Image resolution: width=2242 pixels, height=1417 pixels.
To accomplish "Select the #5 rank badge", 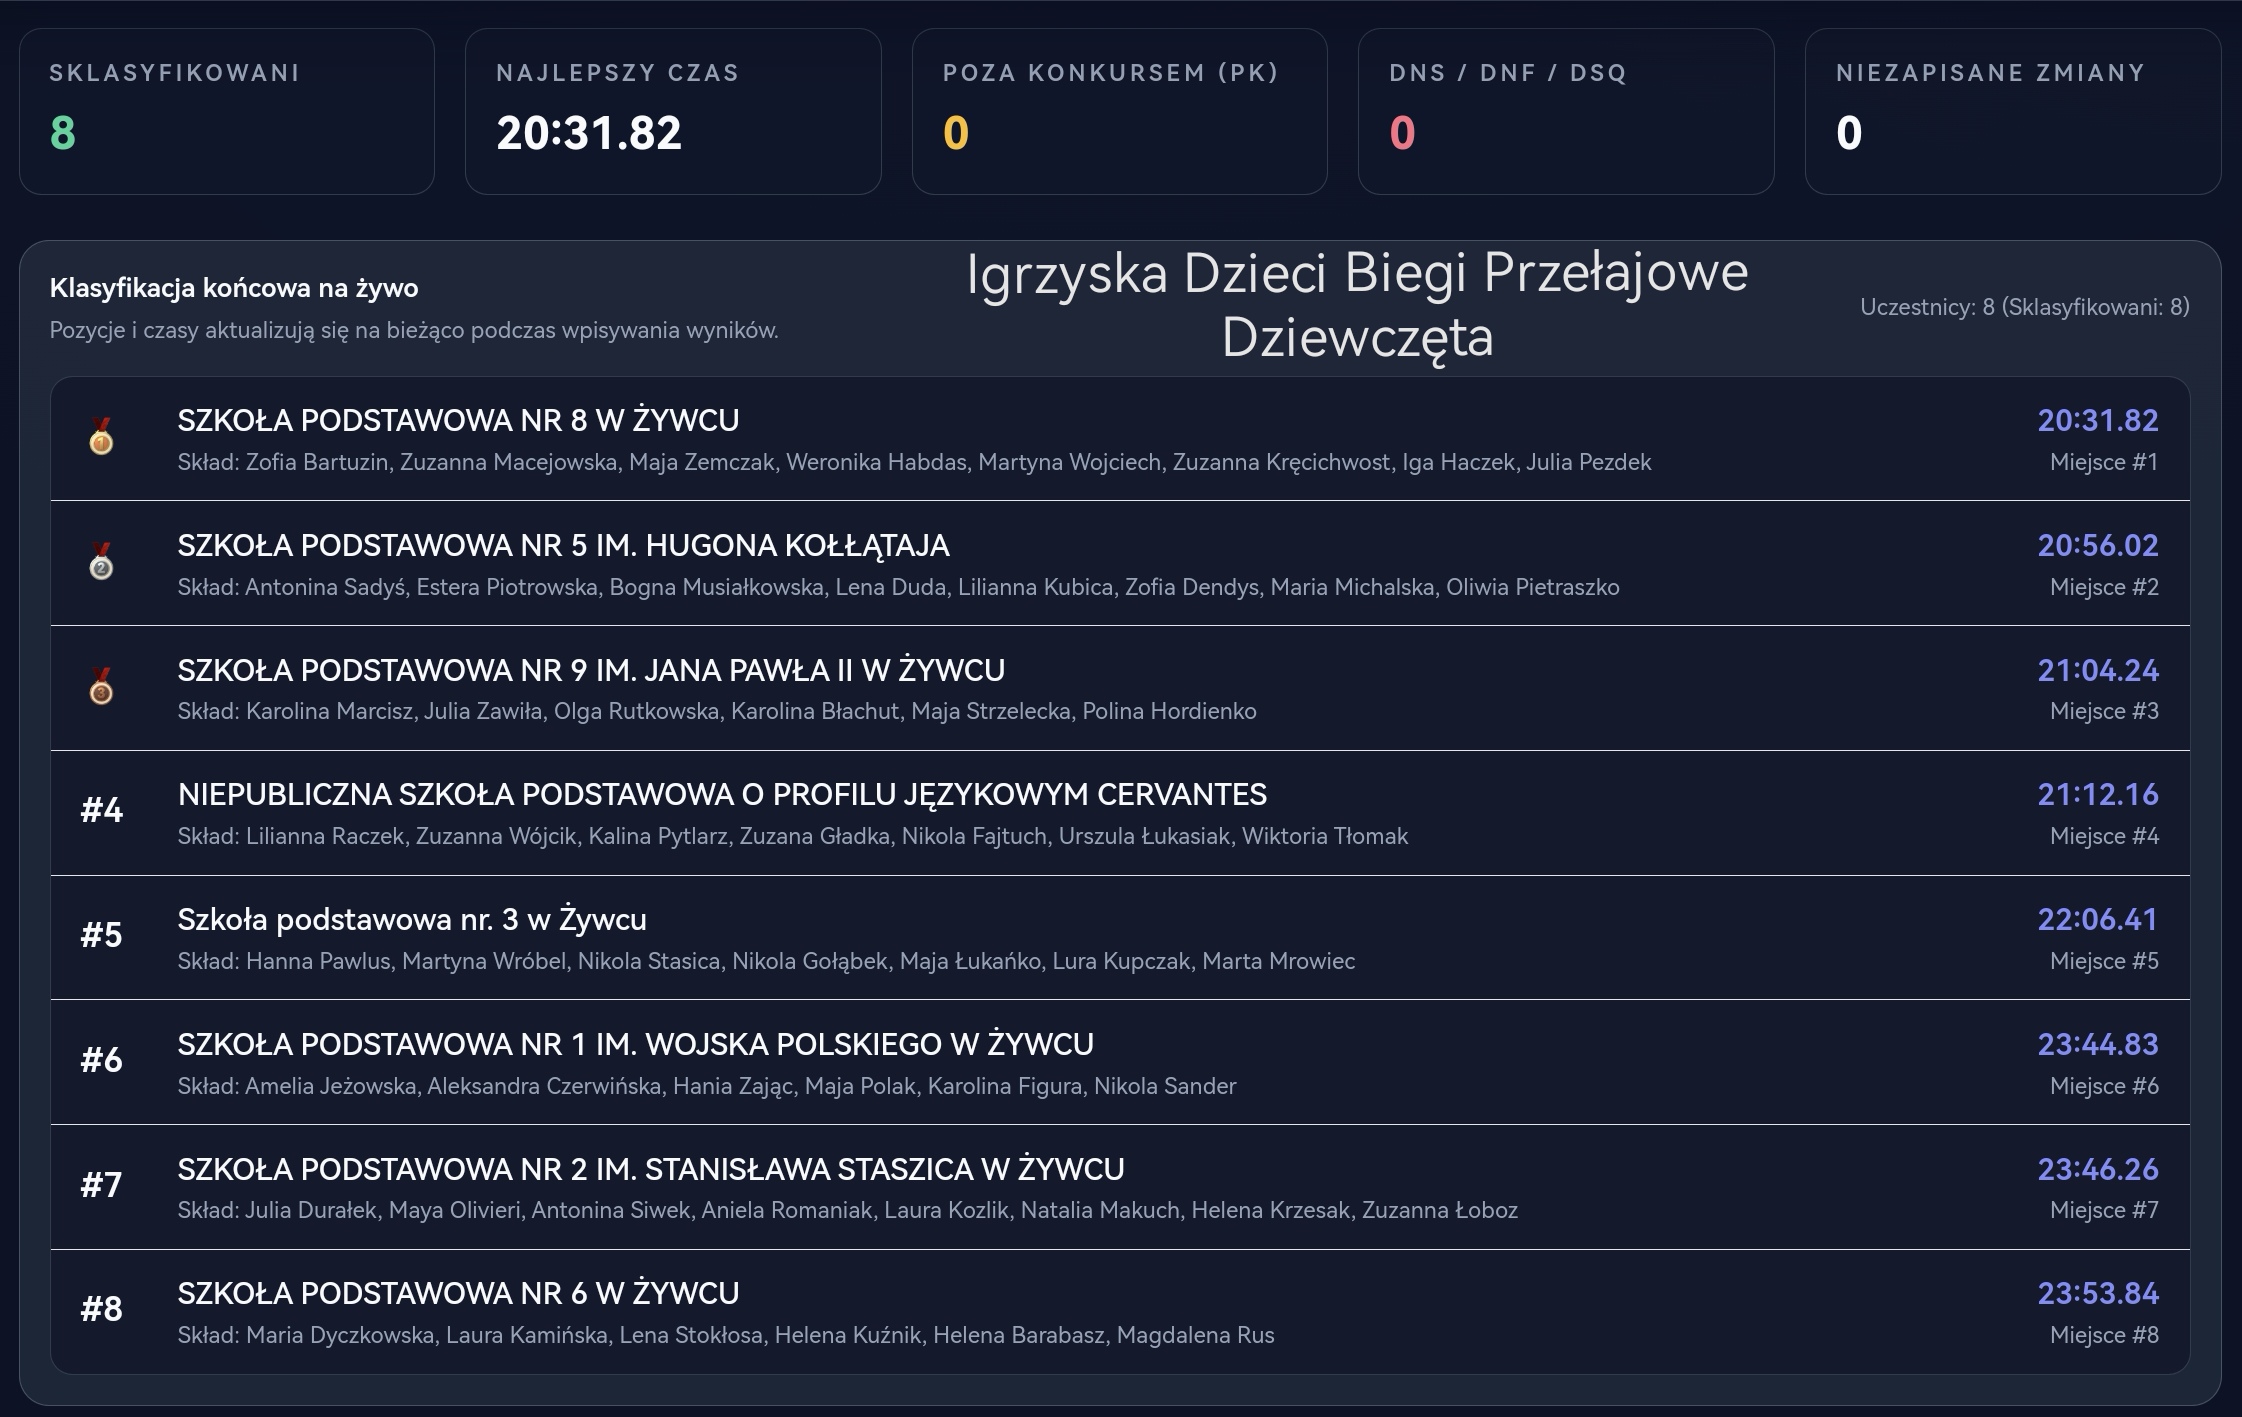I will (x=101, y=936).
